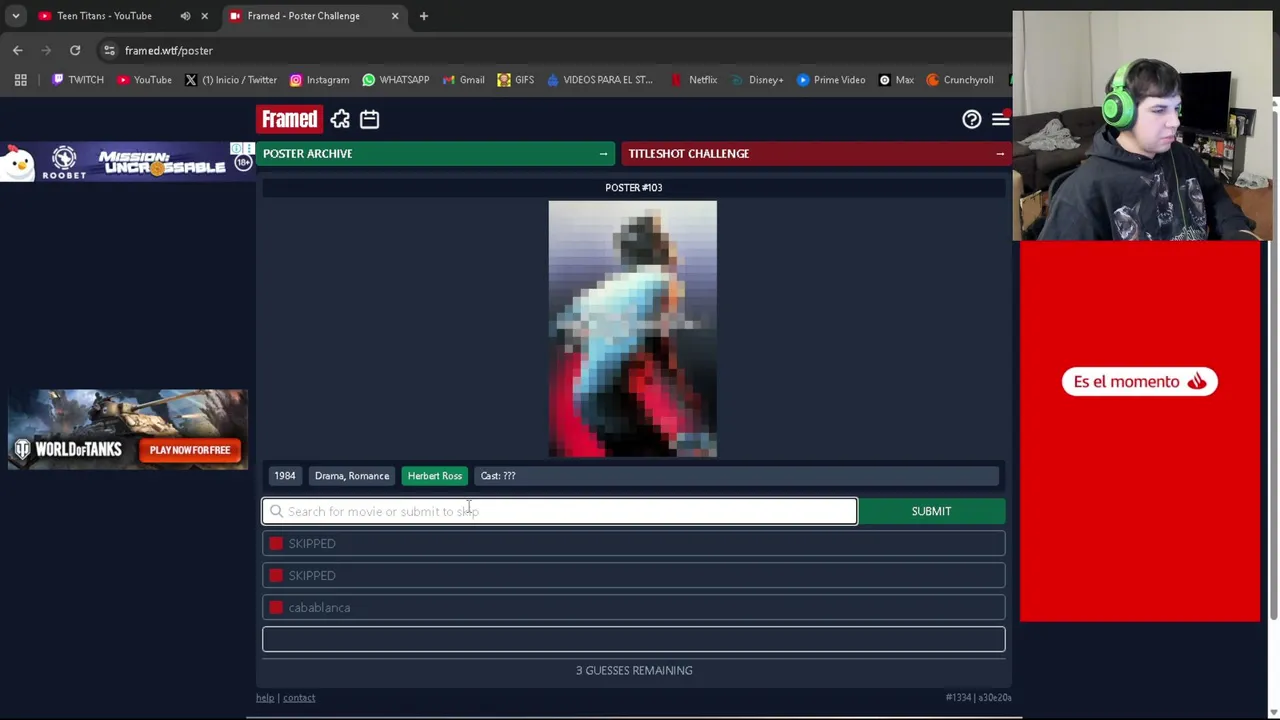Open the help question mark icon

tap(972, 119)
